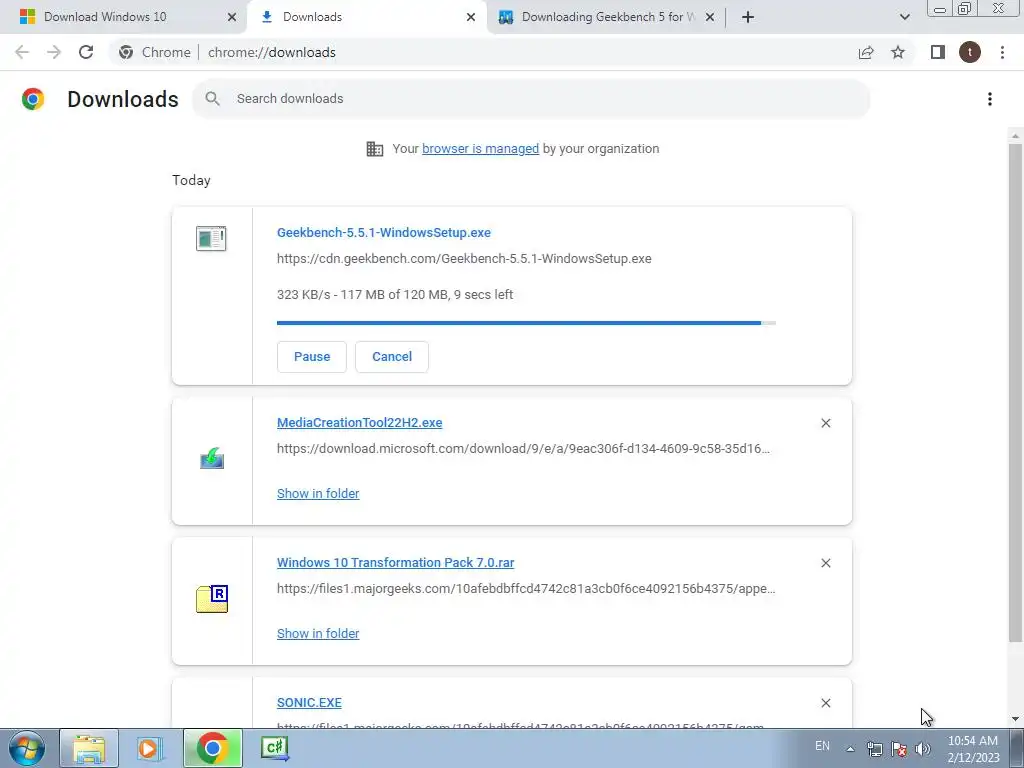This screenshot has width=1024, height=768.
Task: Remove Windows 10 Transformation Pack entry
Action: click(x=825, y=563)
